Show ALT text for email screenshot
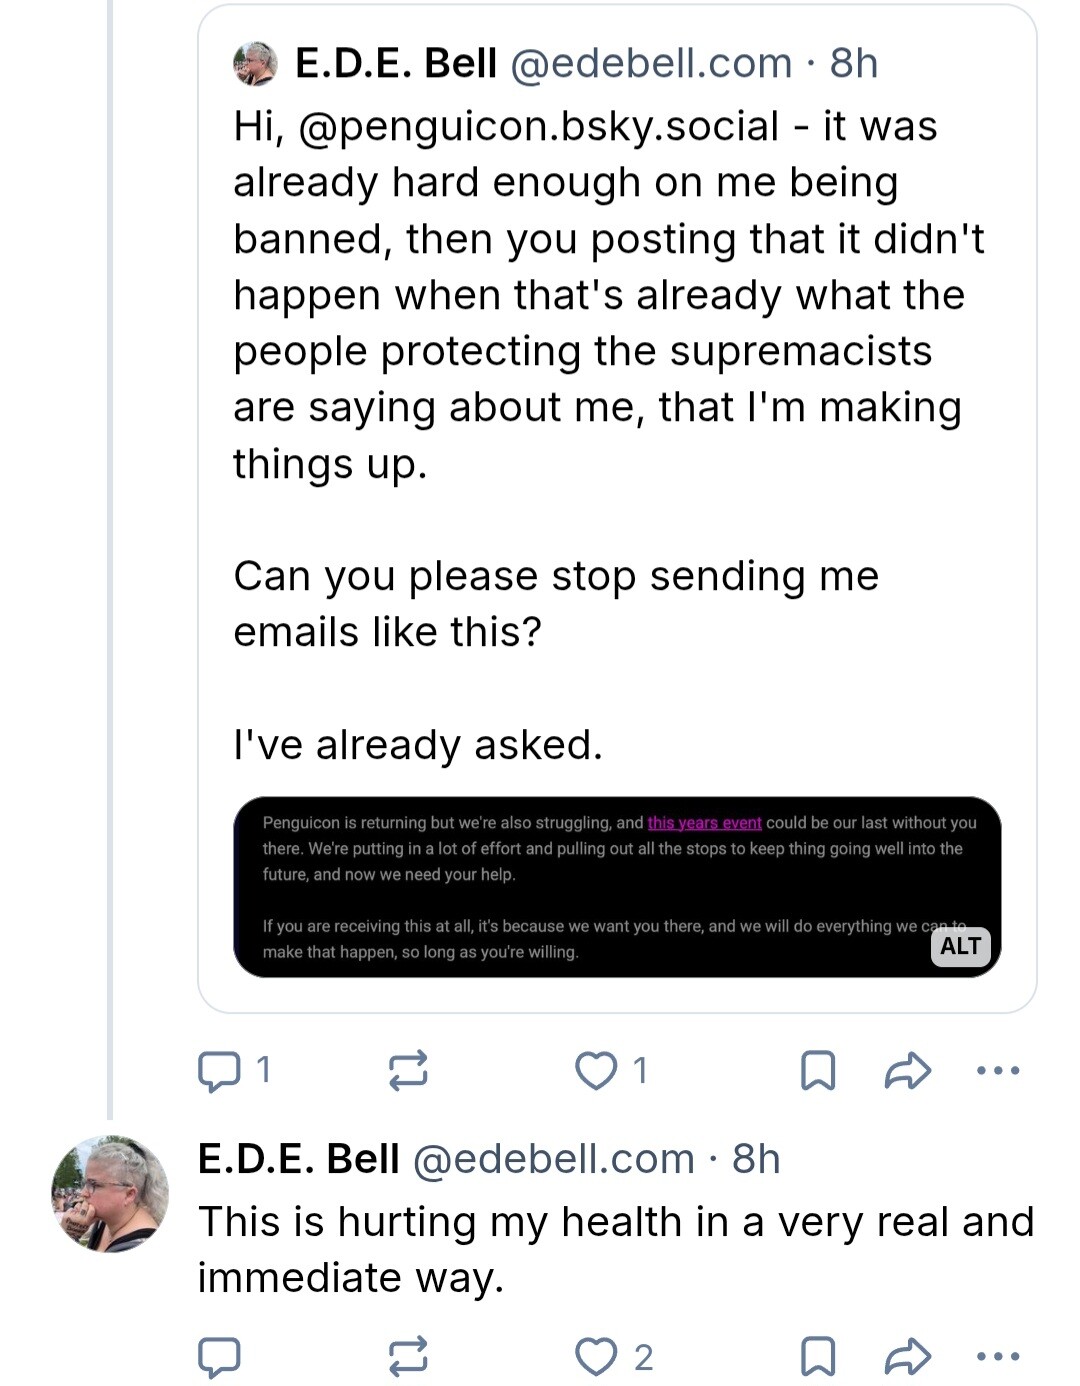Viewport: 1080px width, 1386px height. 960,946
